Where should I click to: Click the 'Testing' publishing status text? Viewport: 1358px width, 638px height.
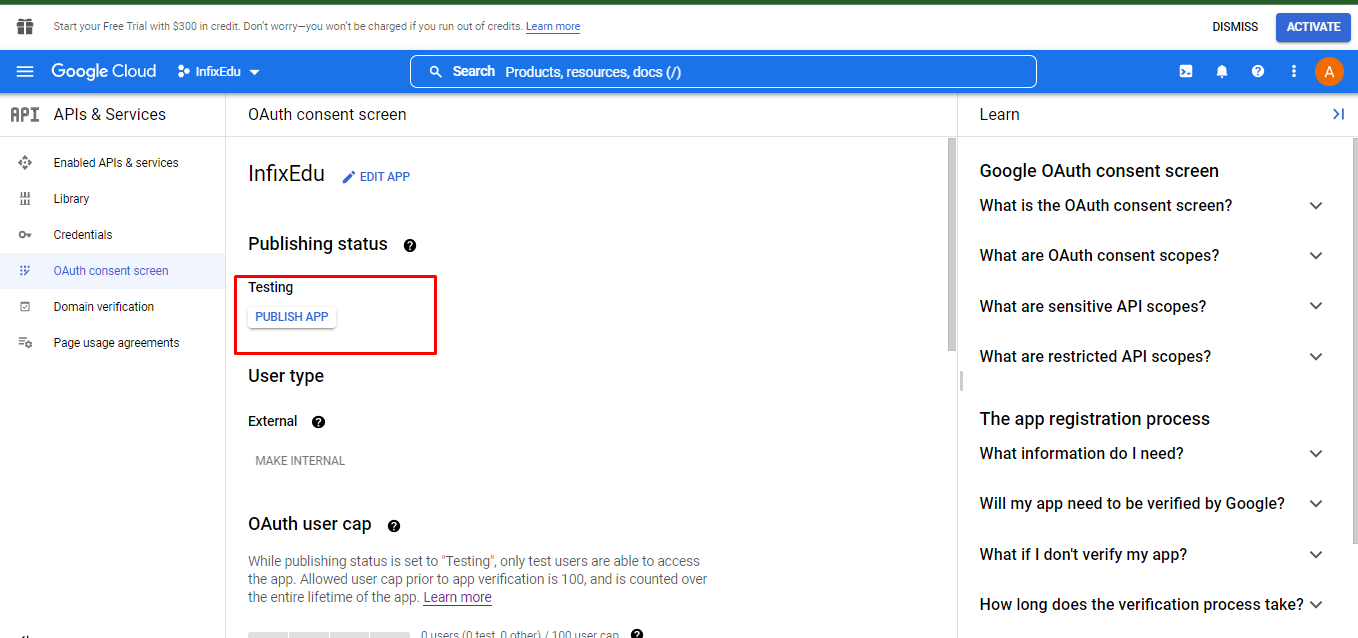(271, 287)
